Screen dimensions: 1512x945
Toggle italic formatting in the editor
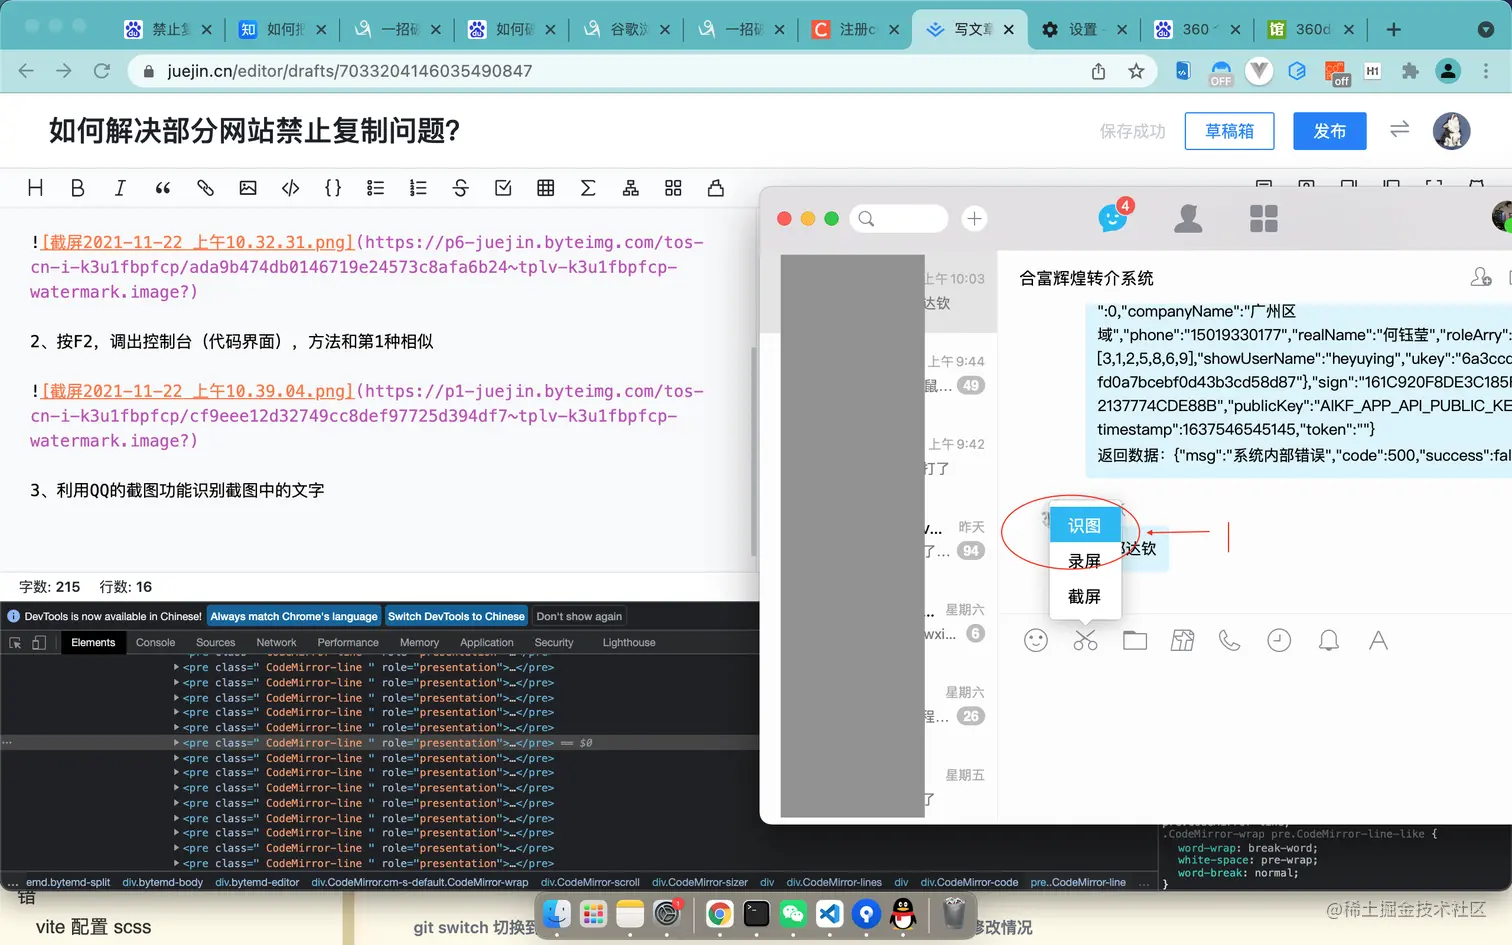pyautogui.click(x=120, y=187)
